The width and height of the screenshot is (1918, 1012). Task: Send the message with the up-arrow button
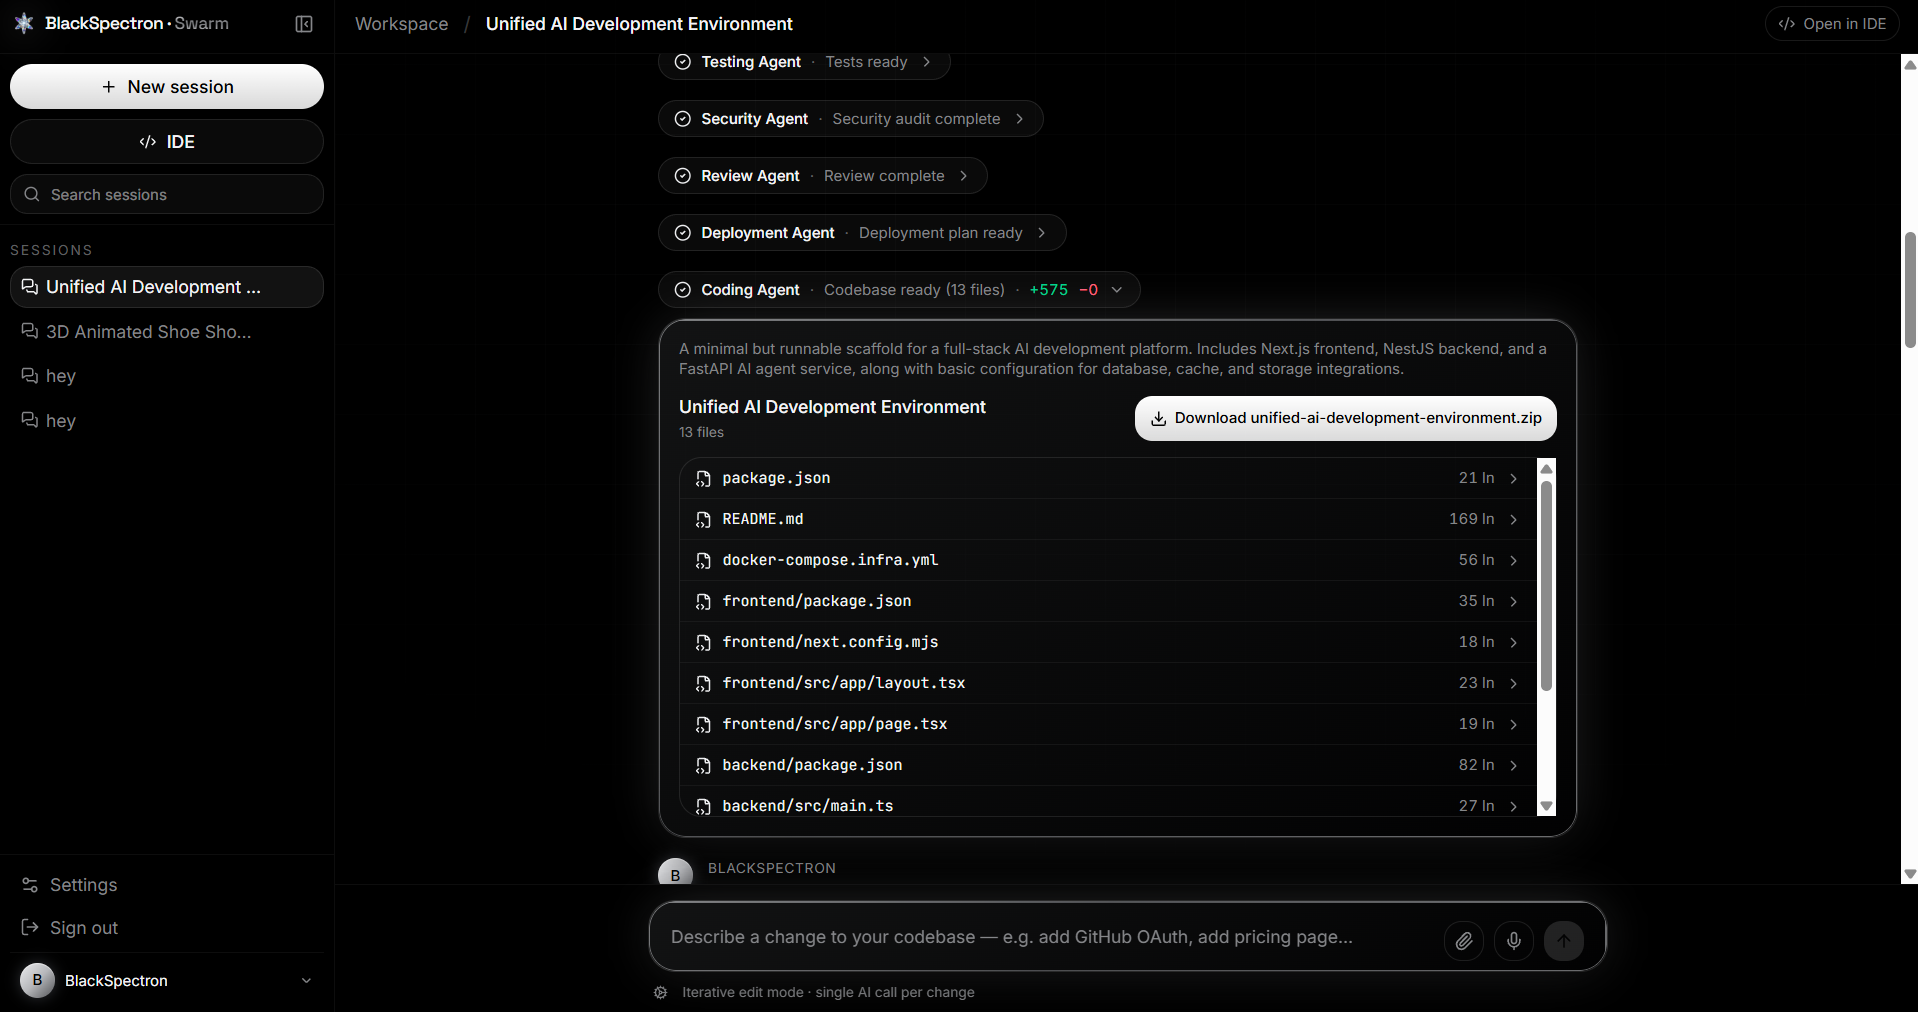[x=1564, y=941]
